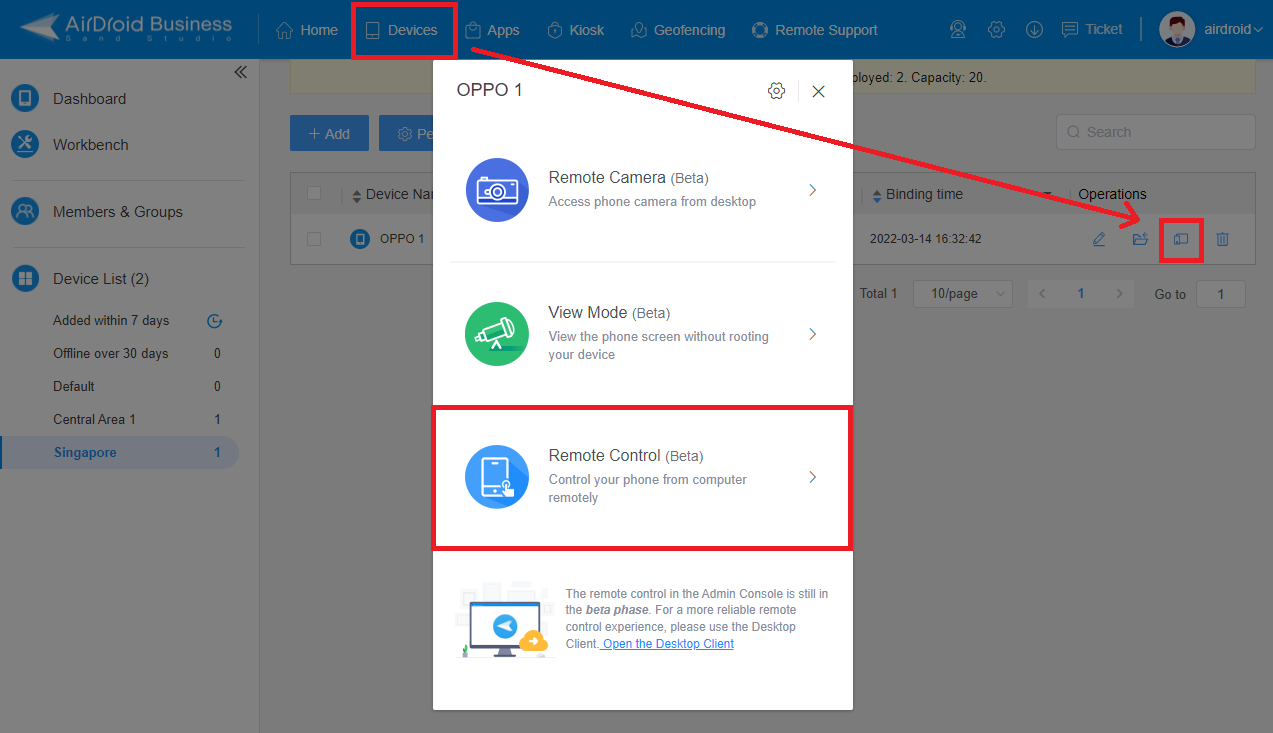Focus the device Search field

pos(1155,132)
